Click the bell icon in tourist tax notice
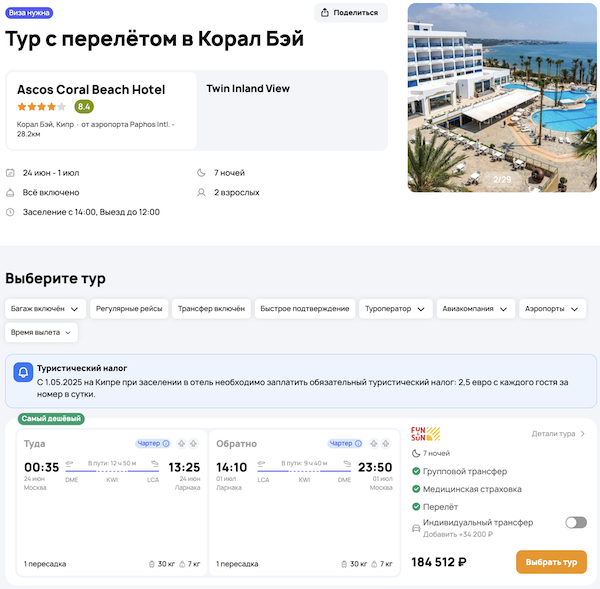This screenshot has height=589, width=600. click(22, 372)
